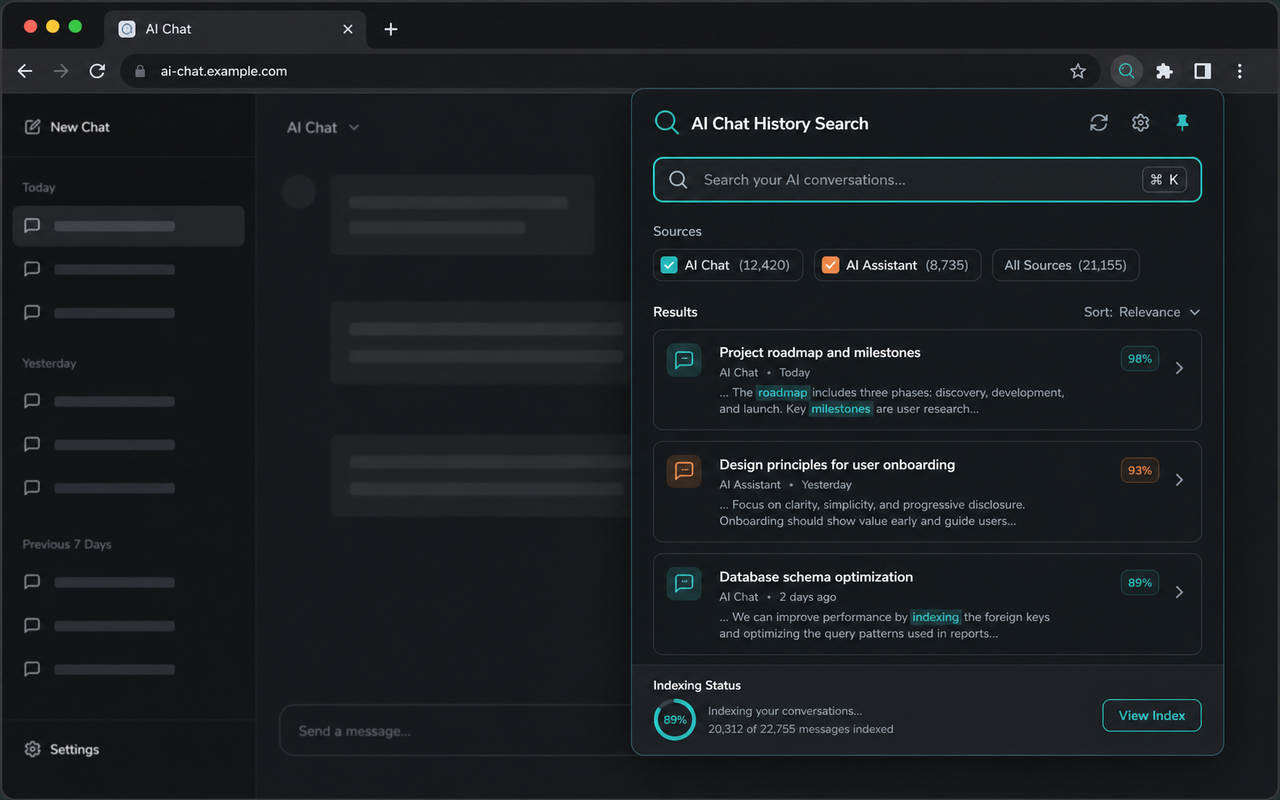
Task: Bookmark this page with the star icon
Action: tap(1078, 71)
